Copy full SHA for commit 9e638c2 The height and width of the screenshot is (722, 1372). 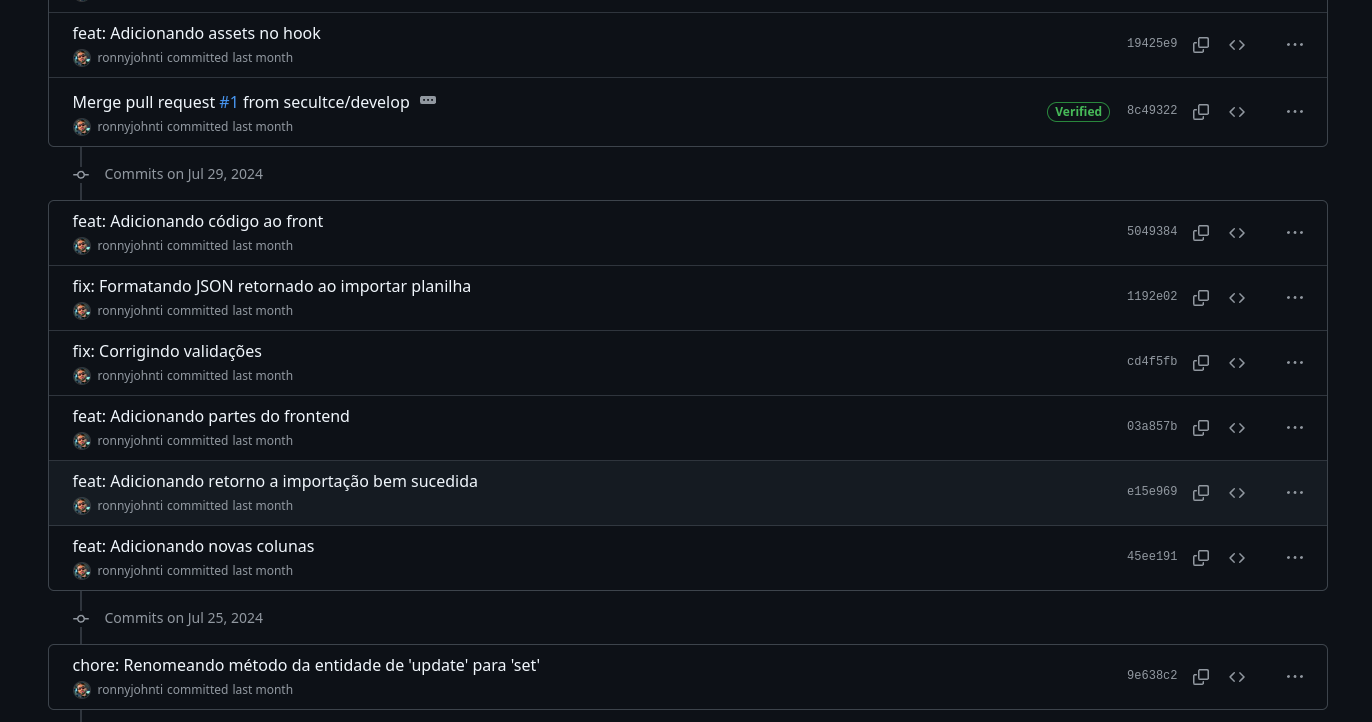[x=1201, y=677]
